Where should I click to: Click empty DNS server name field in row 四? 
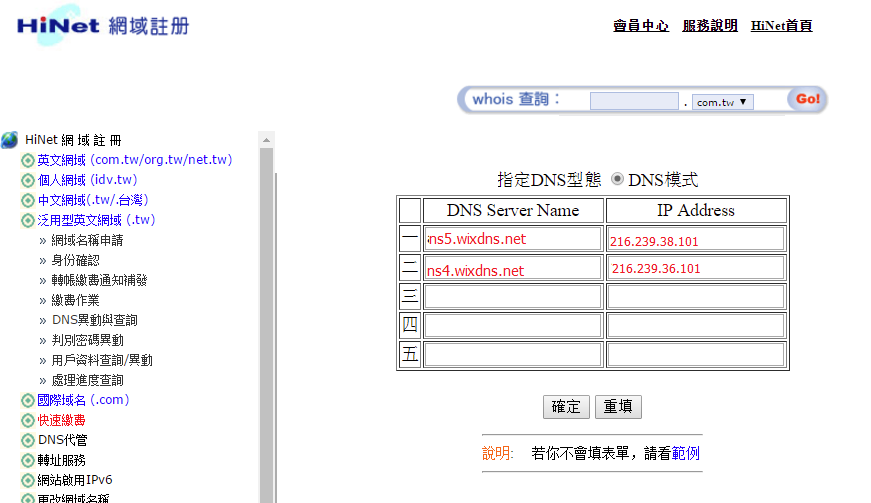pyautogui.click(x=513, y=325)
